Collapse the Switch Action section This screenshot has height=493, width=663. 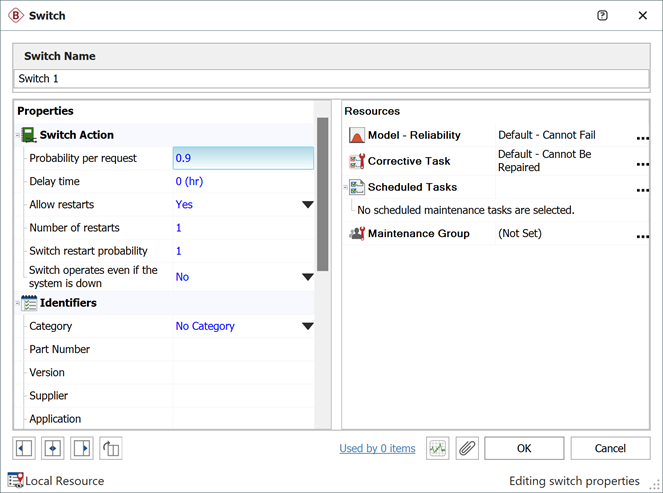(x=18, y=135)
